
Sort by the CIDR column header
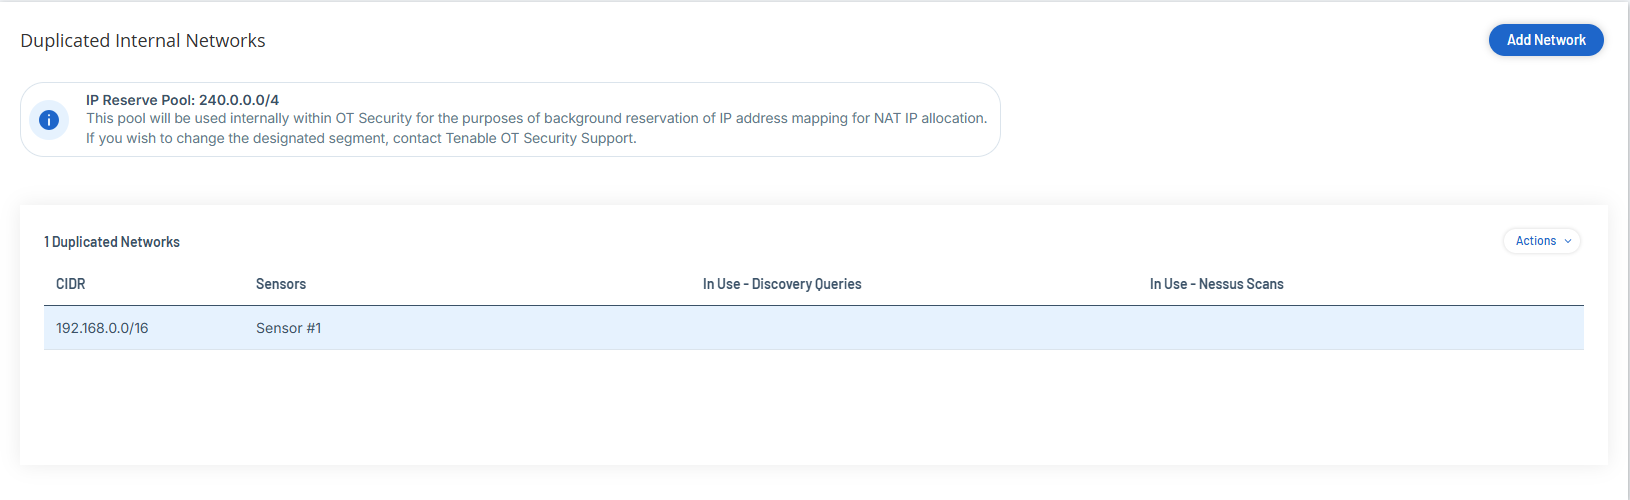pos(70,284)
